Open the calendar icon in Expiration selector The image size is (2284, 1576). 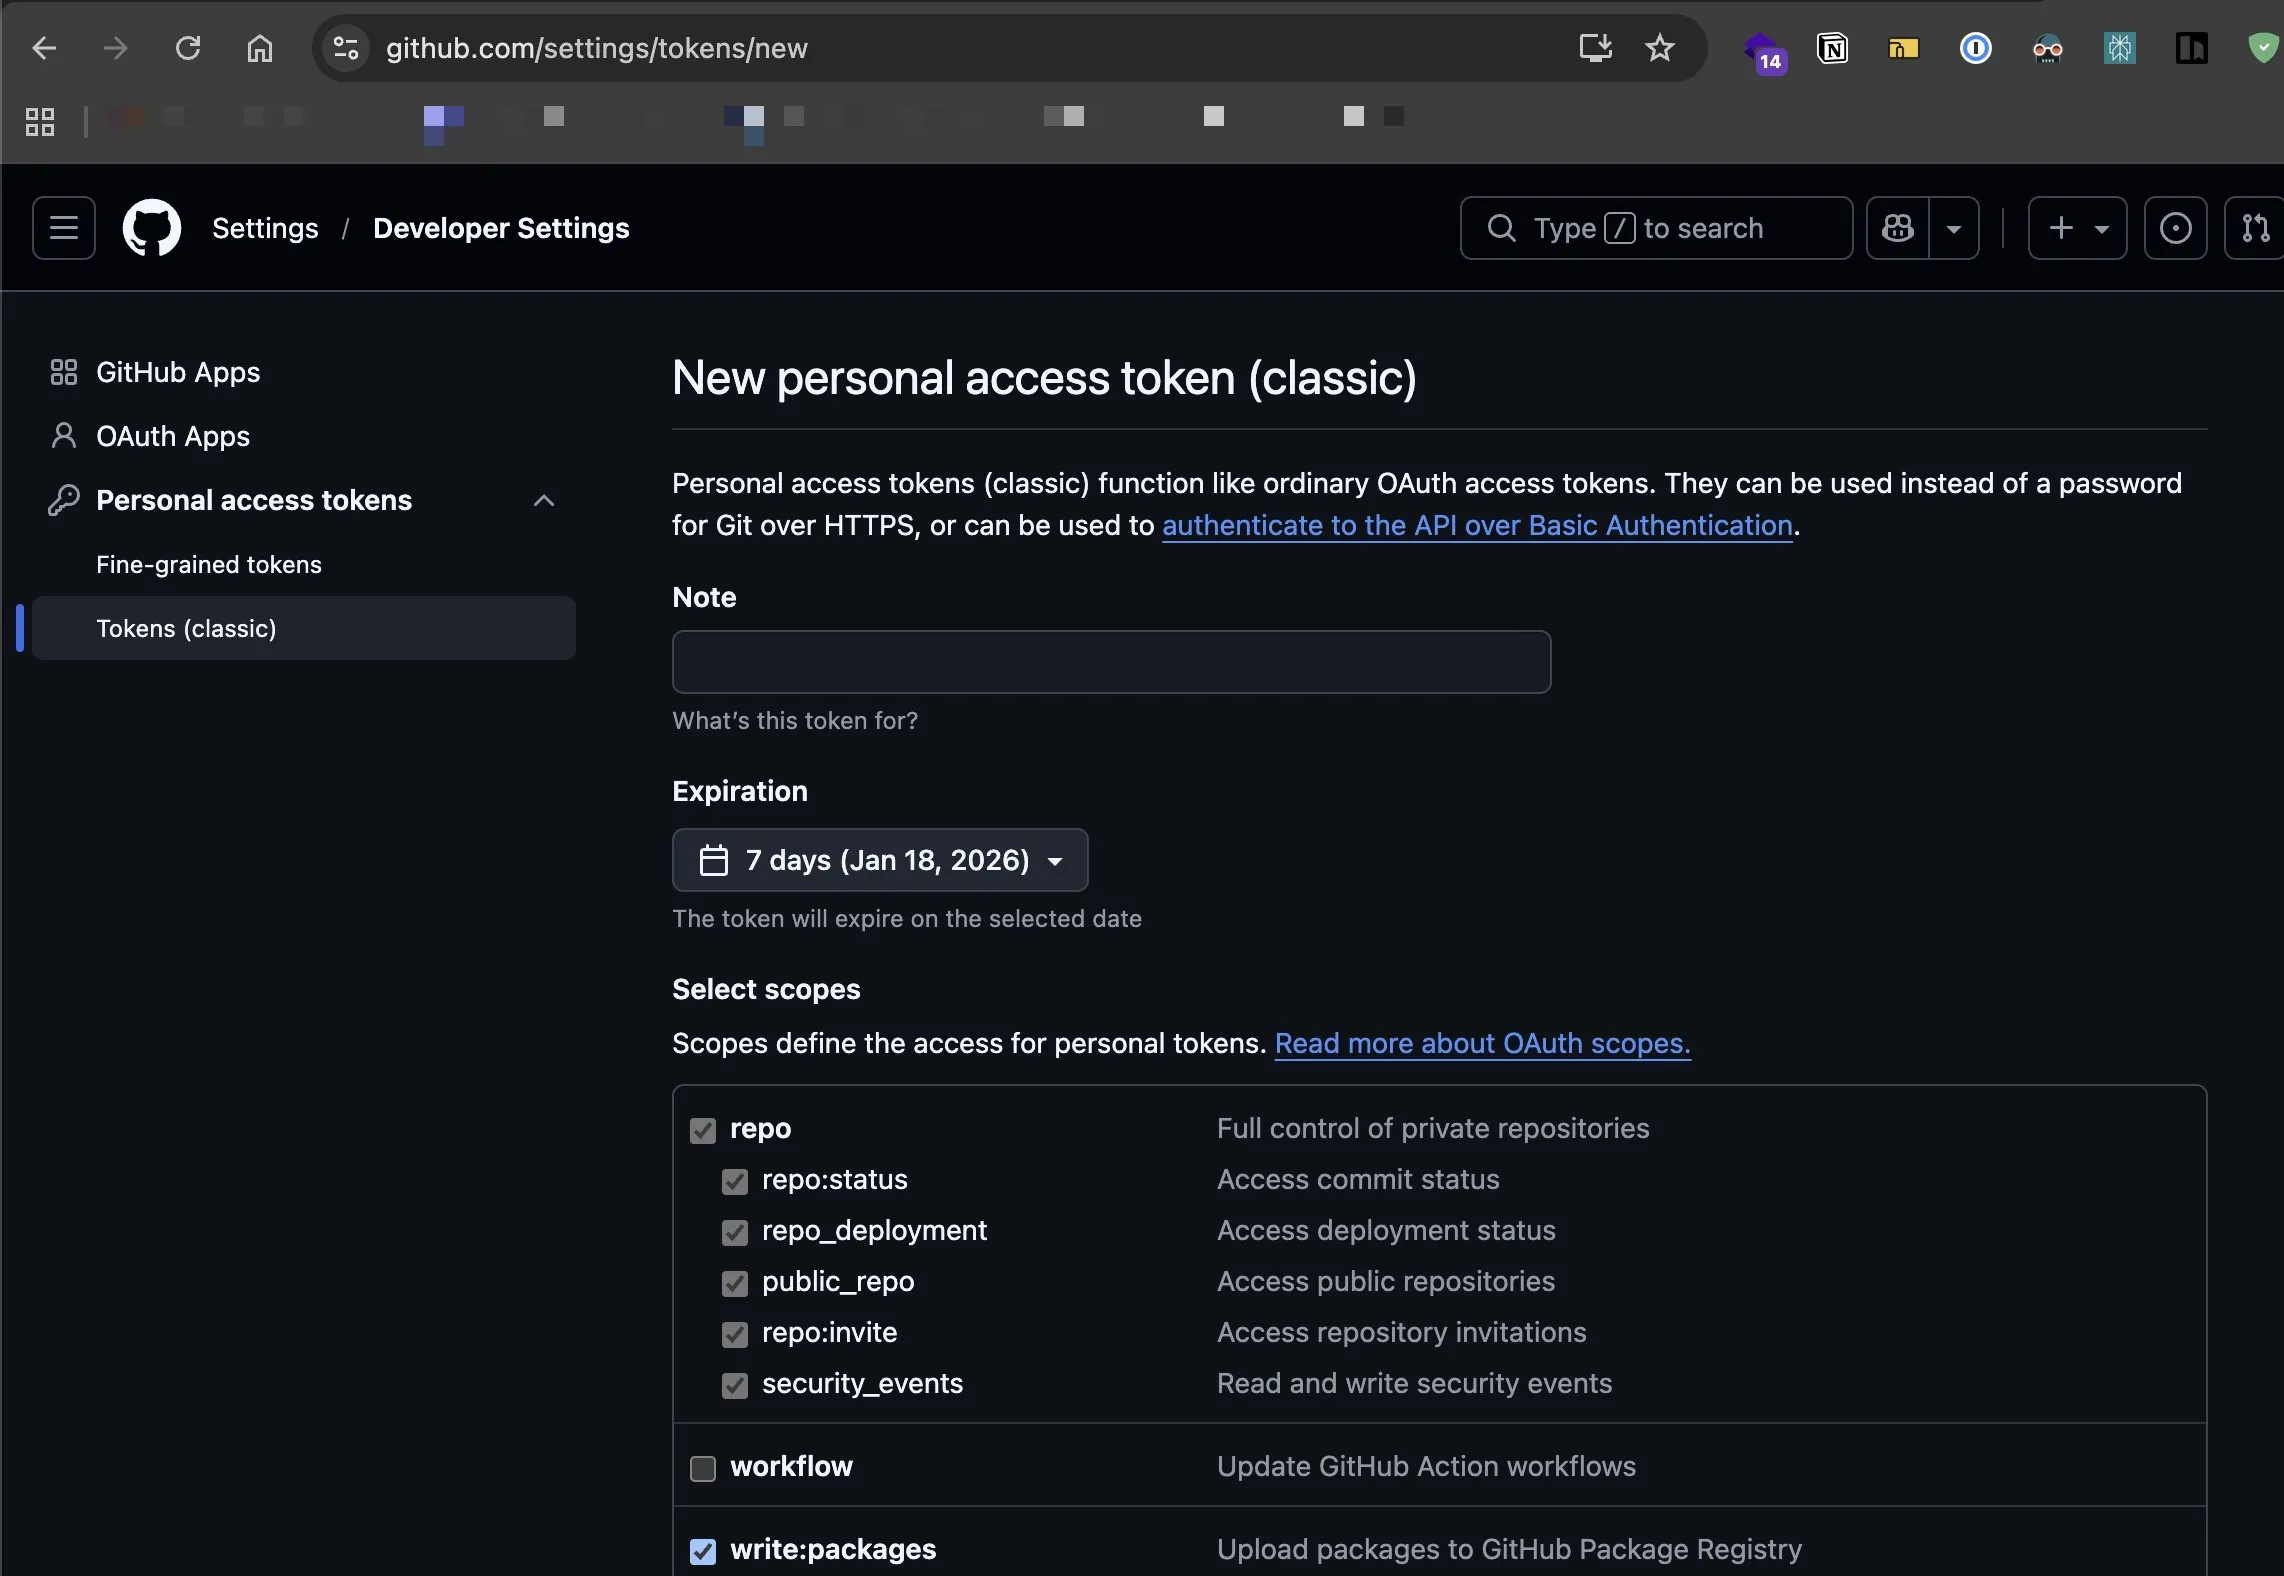(x=713, y=860)
